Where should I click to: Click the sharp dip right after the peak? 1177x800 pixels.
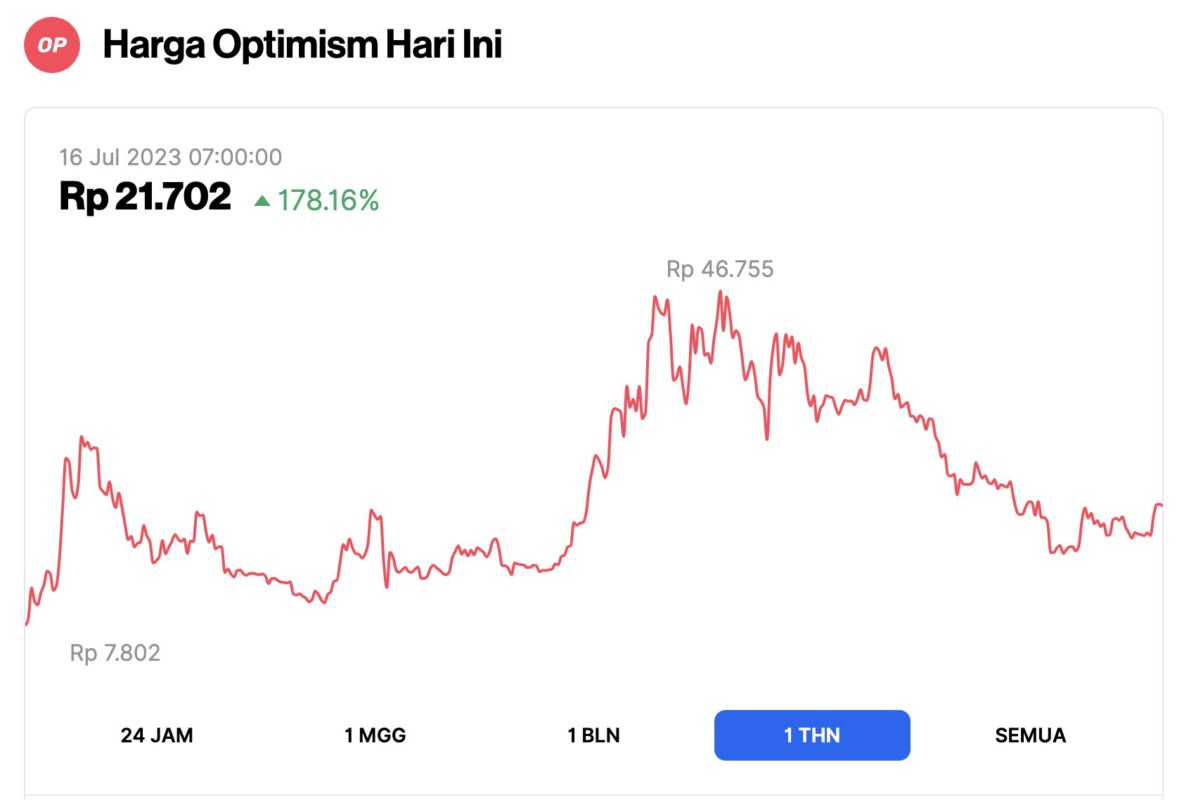coord(767,437)
